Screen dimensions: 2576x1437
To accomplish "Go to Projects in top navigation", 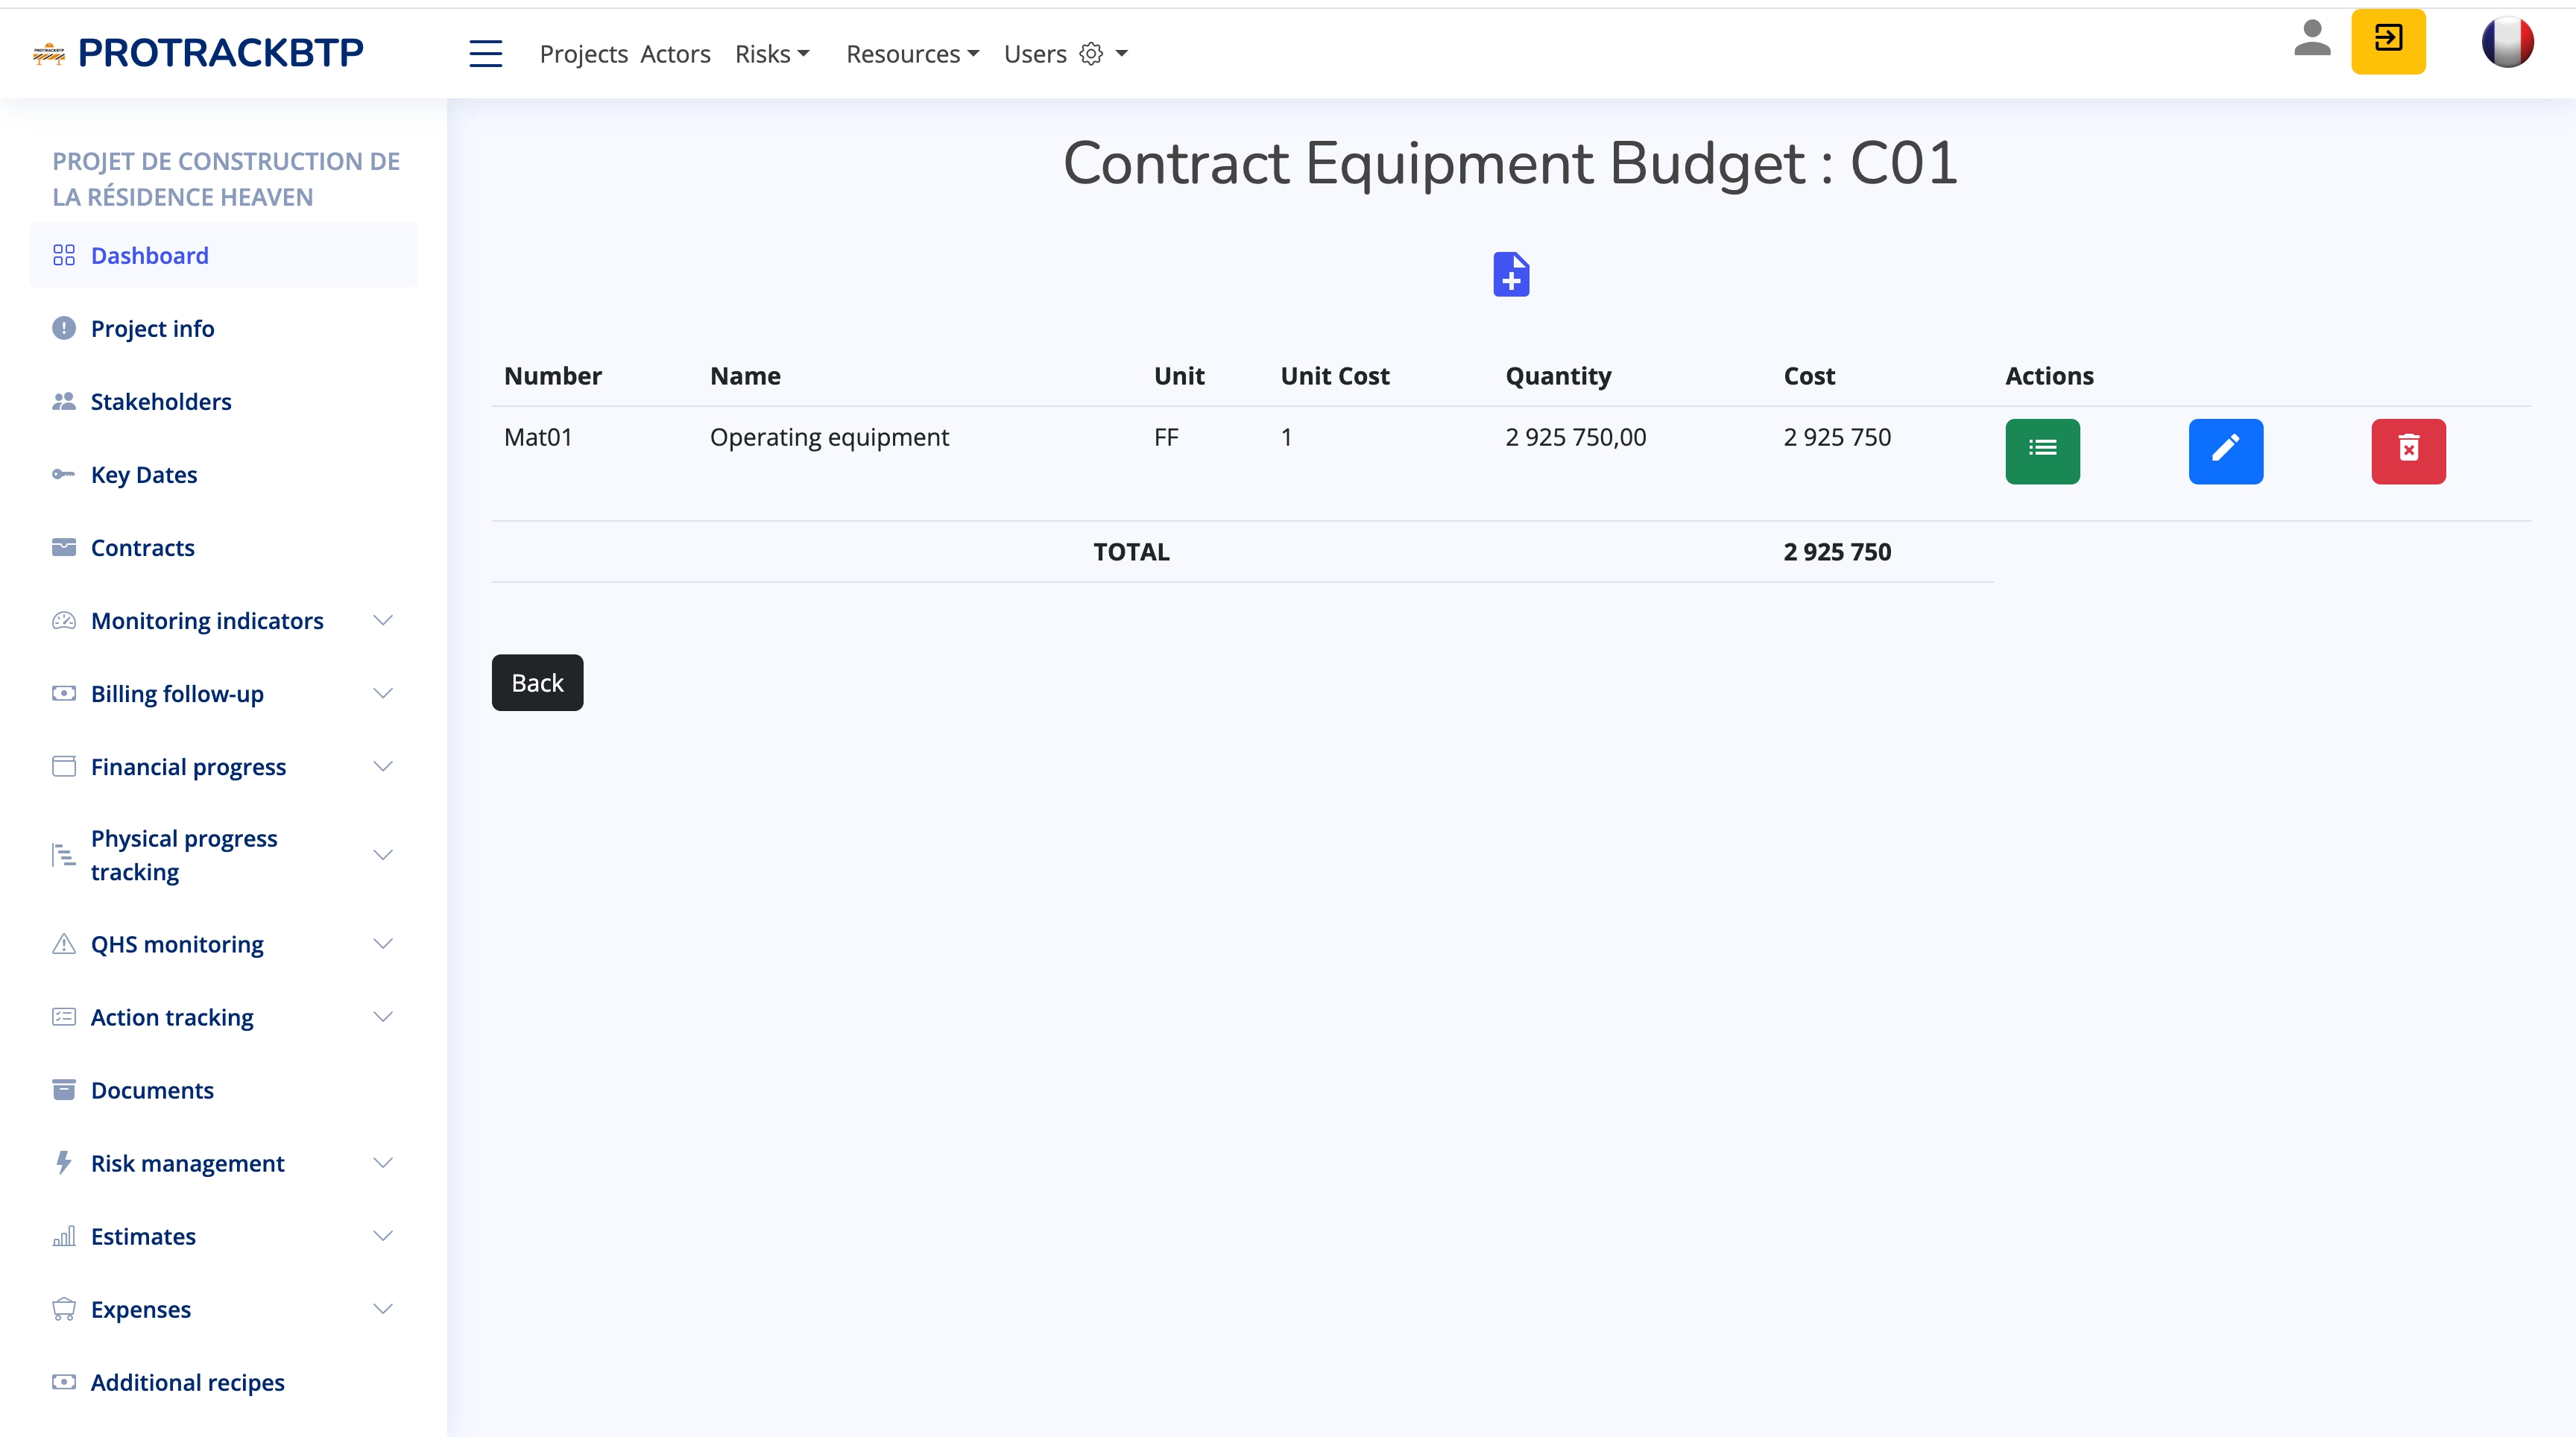I will 584,54.
